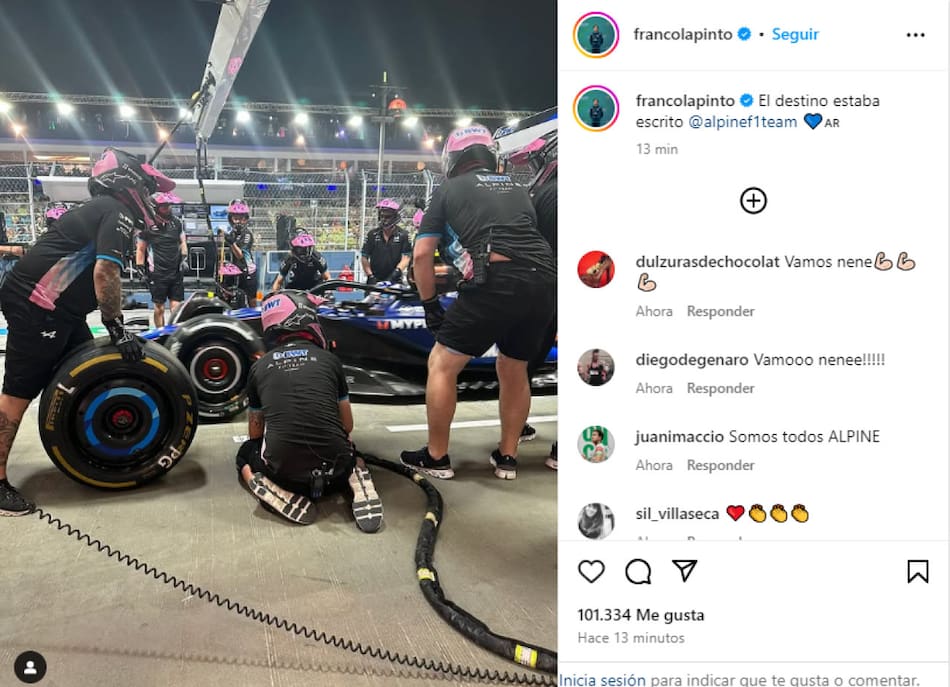Like the post with the heart icon
This screenshot has height=687, width=950.
tap(591, 571)
